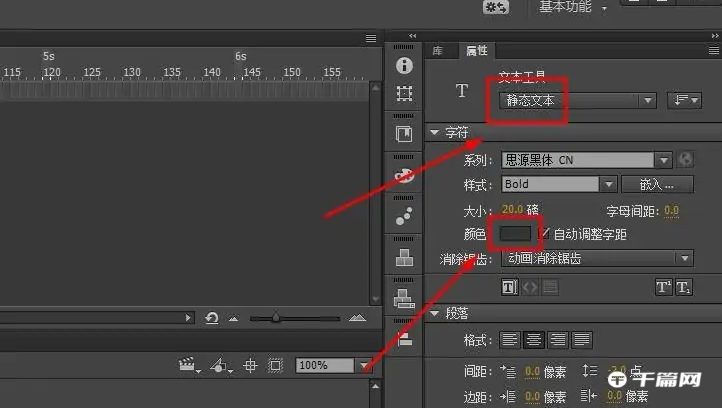This screenshot has height=408, width=722.
Task: Select align center paragraph format
Action: point(534,340)
